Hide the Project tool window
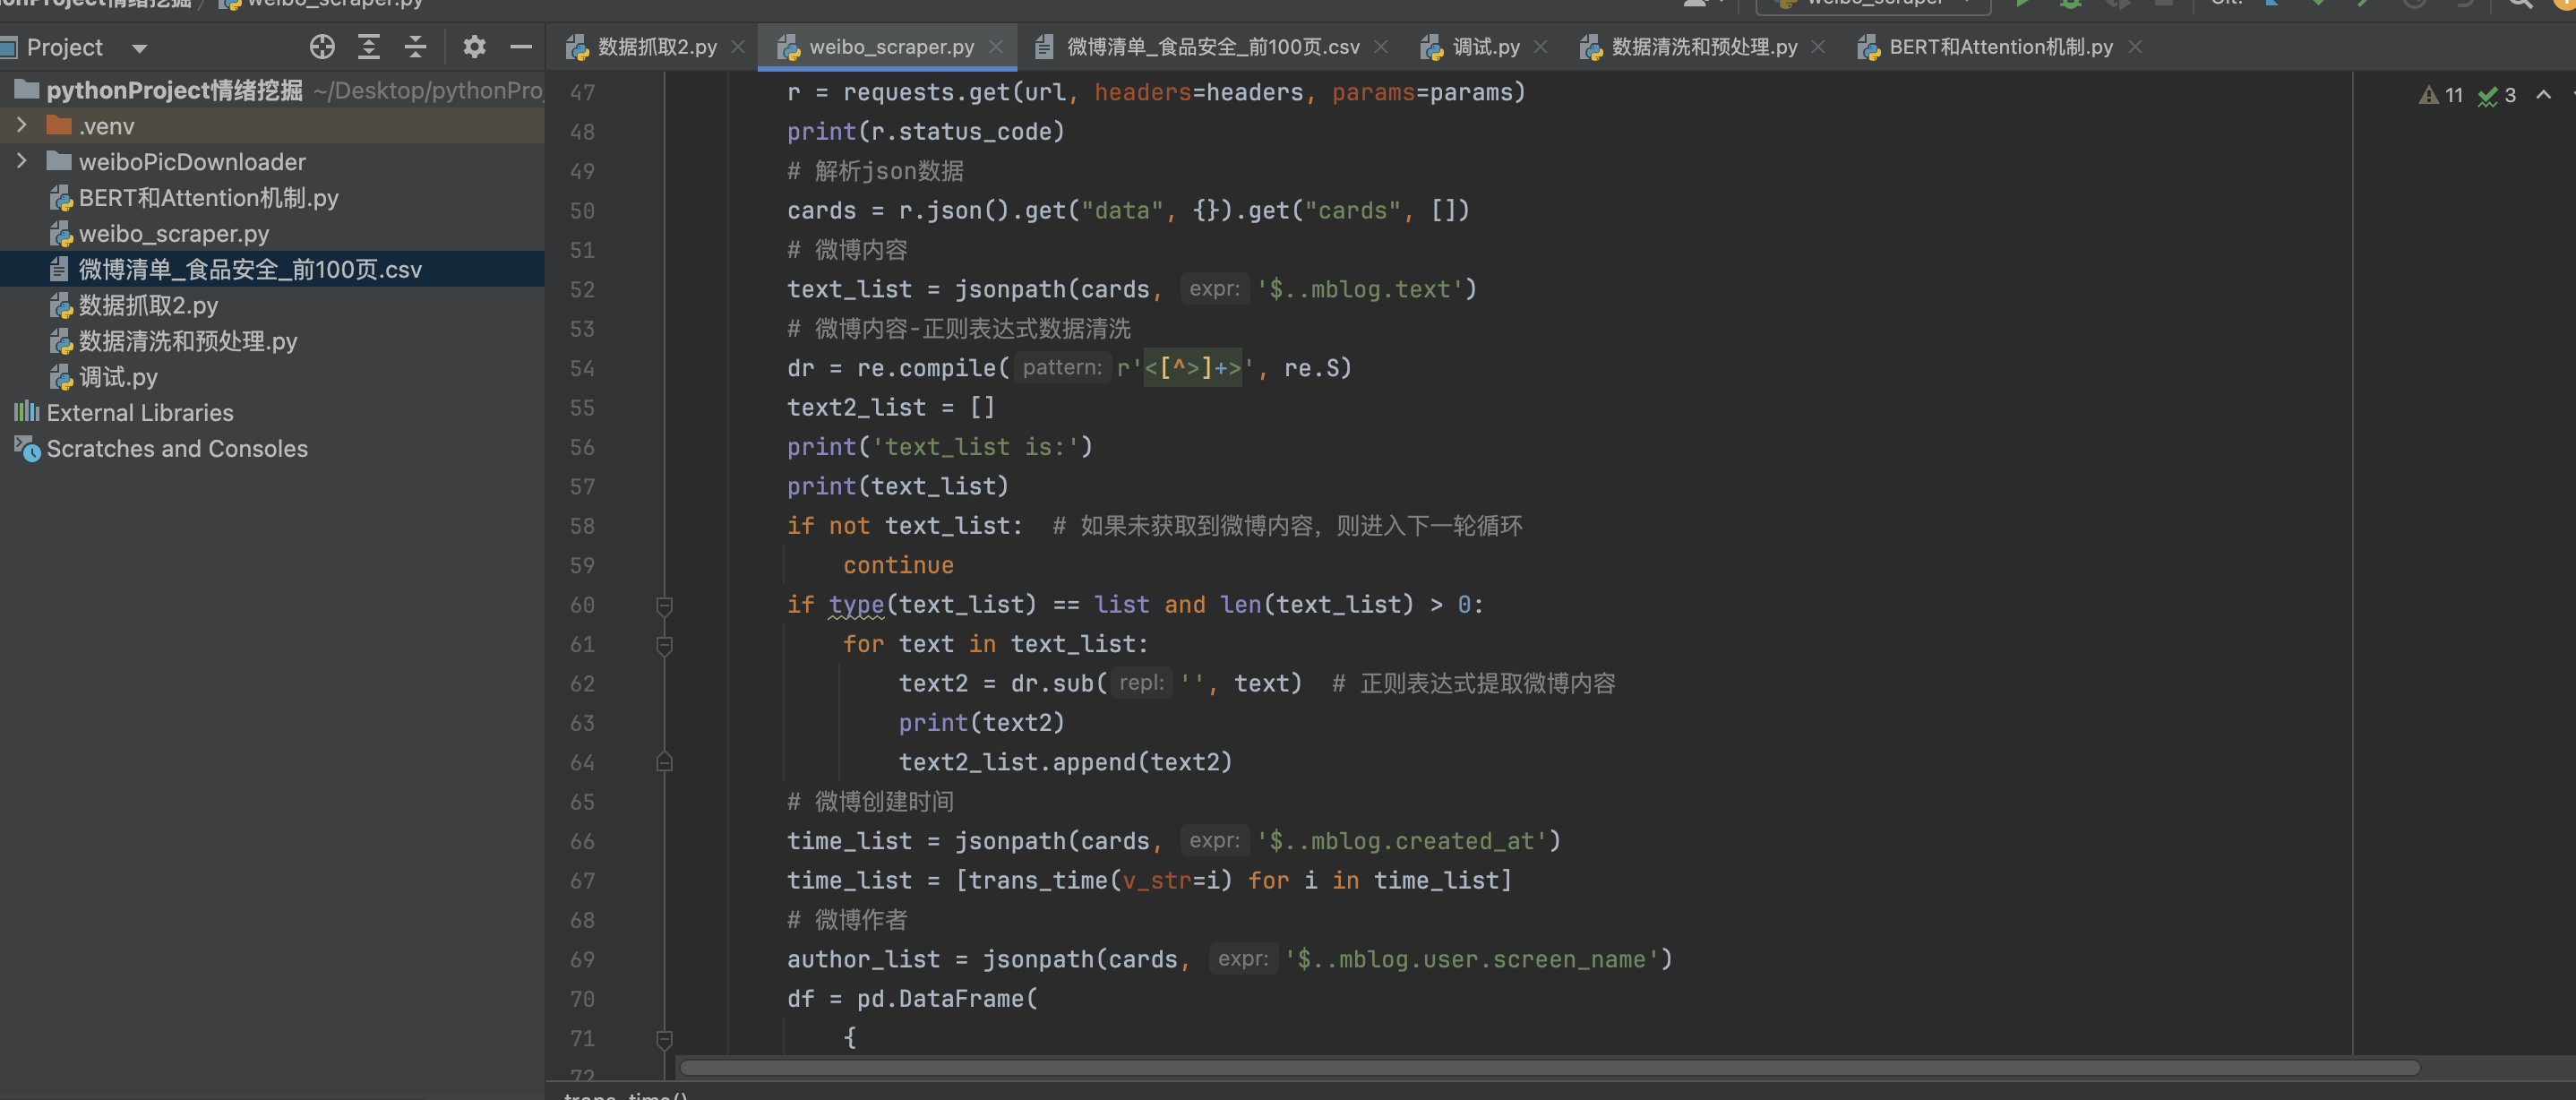The width and height of the screenshot is (2576, 1100). click(x=521, y=47)
